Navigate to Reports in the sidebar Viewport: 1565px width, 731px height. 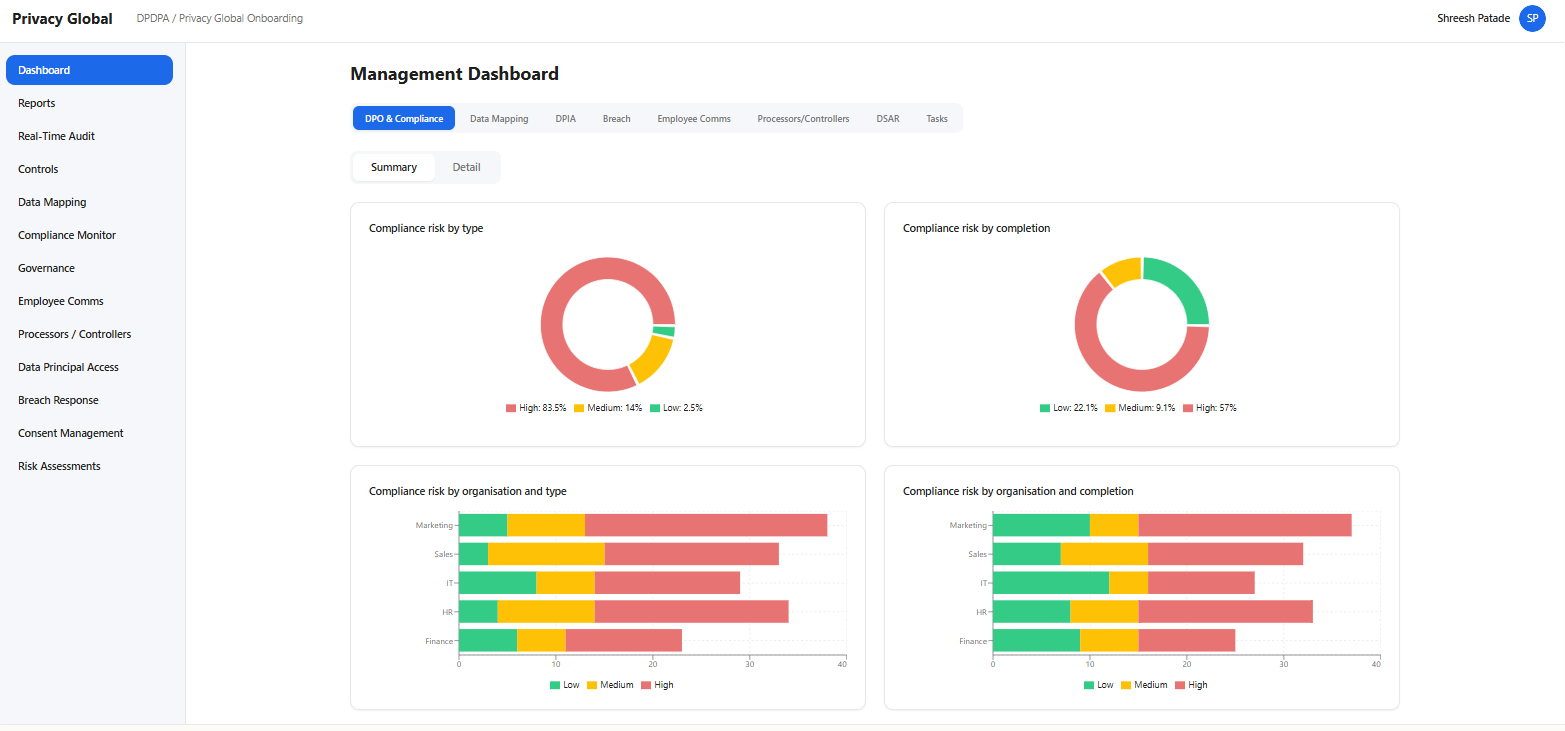36,103
